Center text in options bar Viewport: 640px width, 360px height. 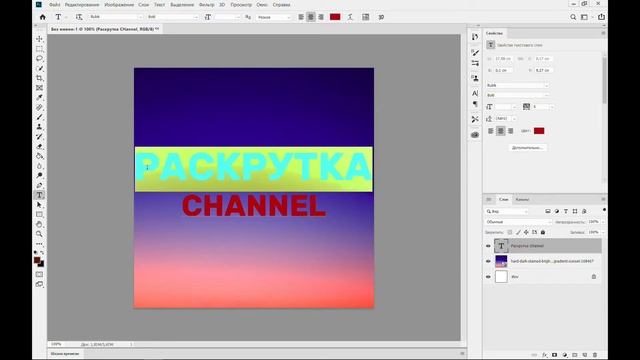pyautogui.click(x=311, y=17)
